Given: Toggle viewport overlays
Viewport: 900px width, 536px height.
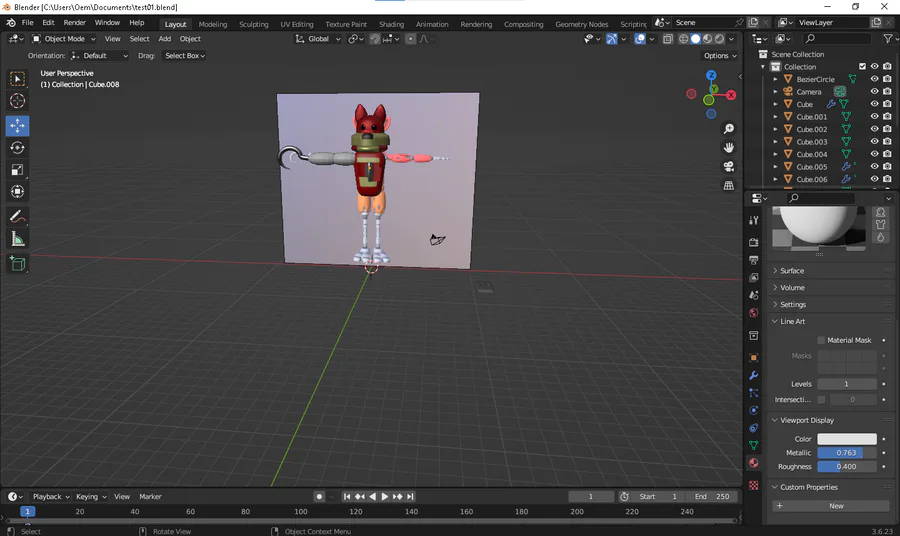Looking at the screenshot, I should pyautogui.click(x=639, y=39).
